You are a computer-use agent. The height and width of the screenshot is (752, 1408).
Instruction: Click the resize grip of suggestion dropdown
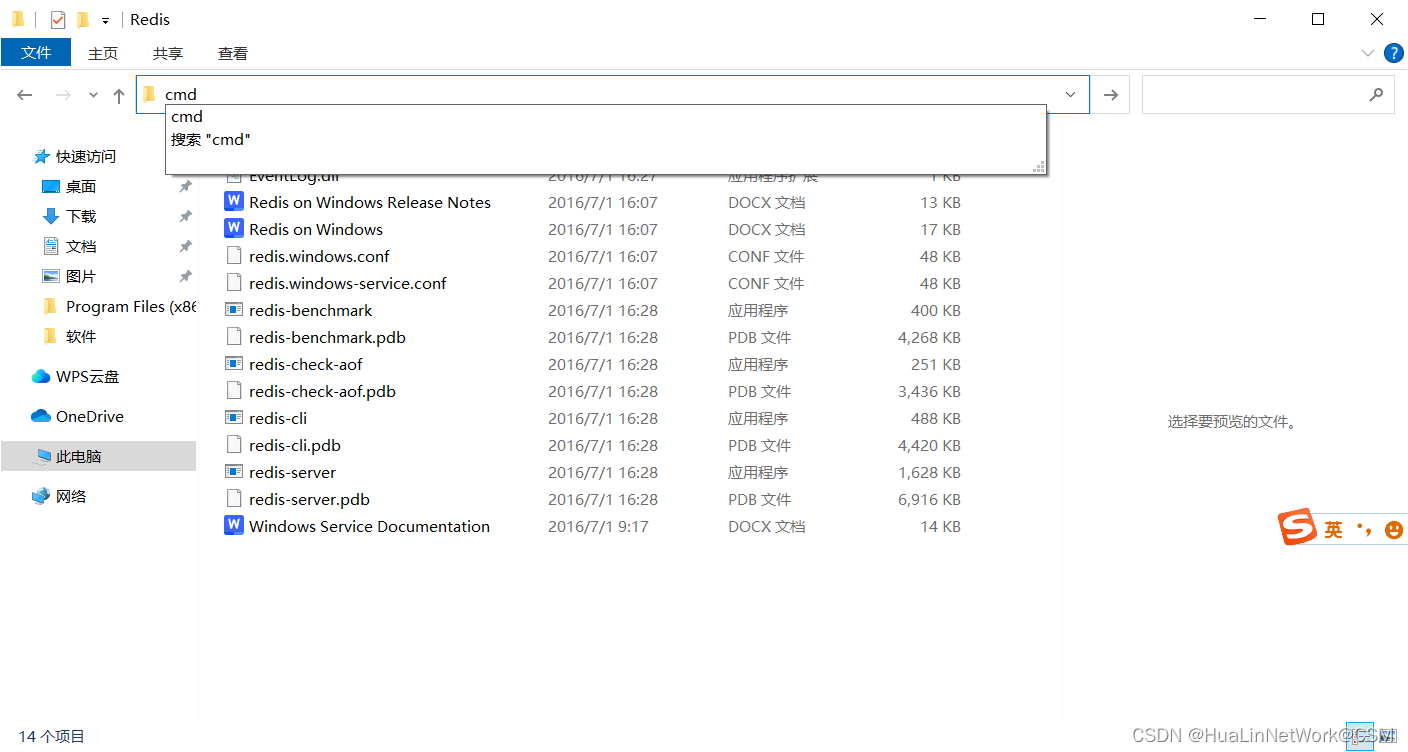[1039, 167]
